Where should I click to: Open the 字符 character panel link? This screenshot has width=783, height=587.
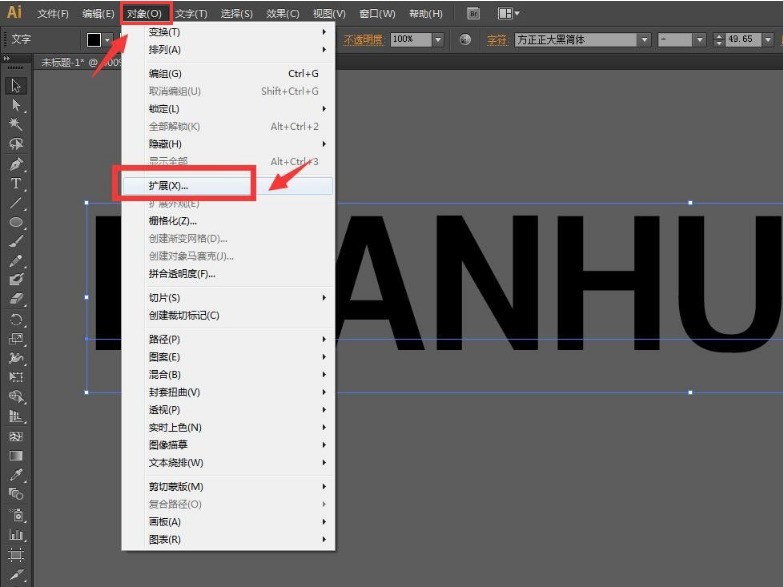point(497,39)
